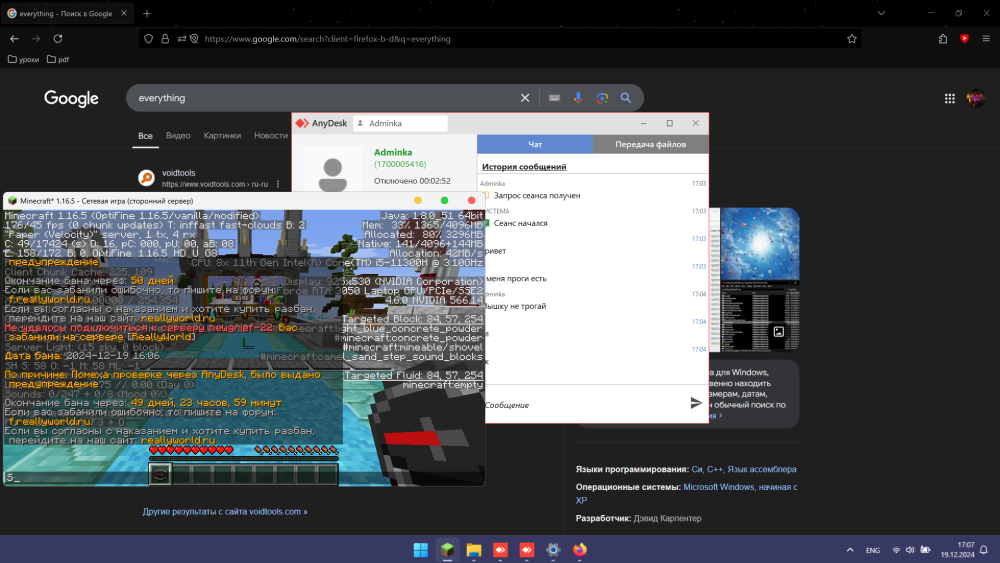This screenshot has width=1000, height=563.
Task: Open the 'Microsoft Windows' link
Action: pyautogui.click(x=719, y=487)
